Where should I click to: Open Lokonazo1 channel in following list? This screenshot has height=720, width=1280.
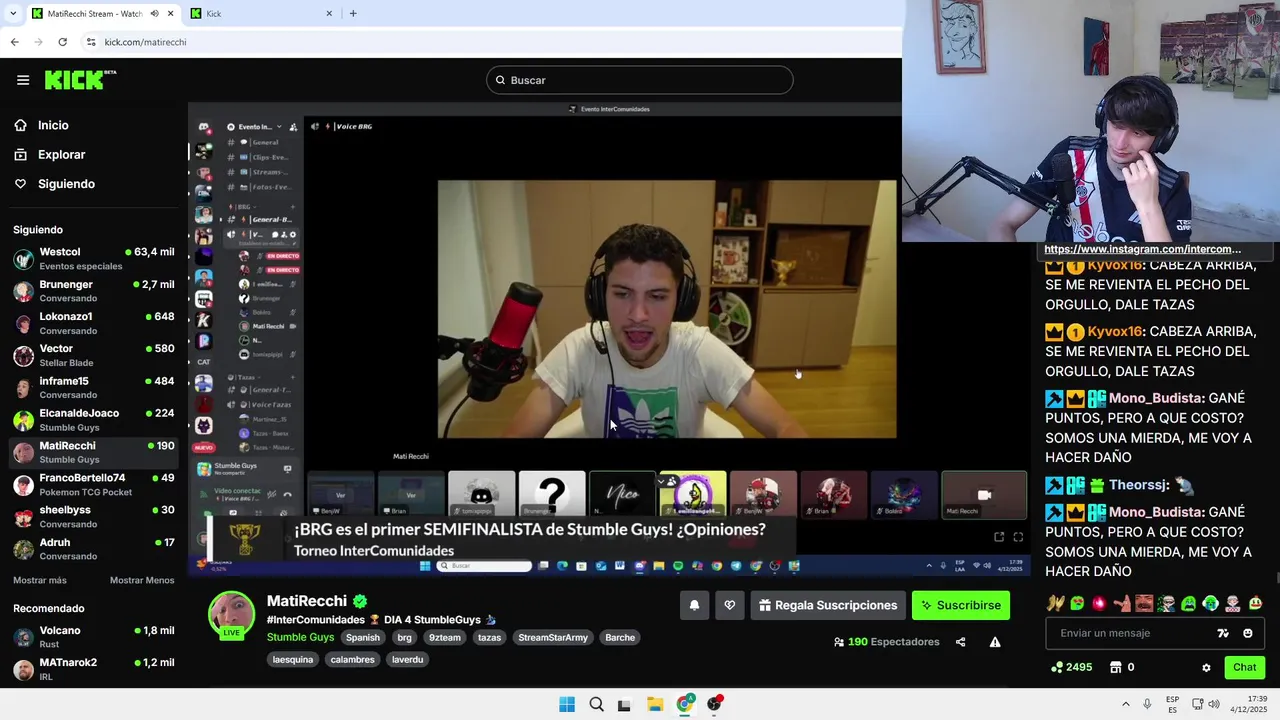[x=94, y=323]
